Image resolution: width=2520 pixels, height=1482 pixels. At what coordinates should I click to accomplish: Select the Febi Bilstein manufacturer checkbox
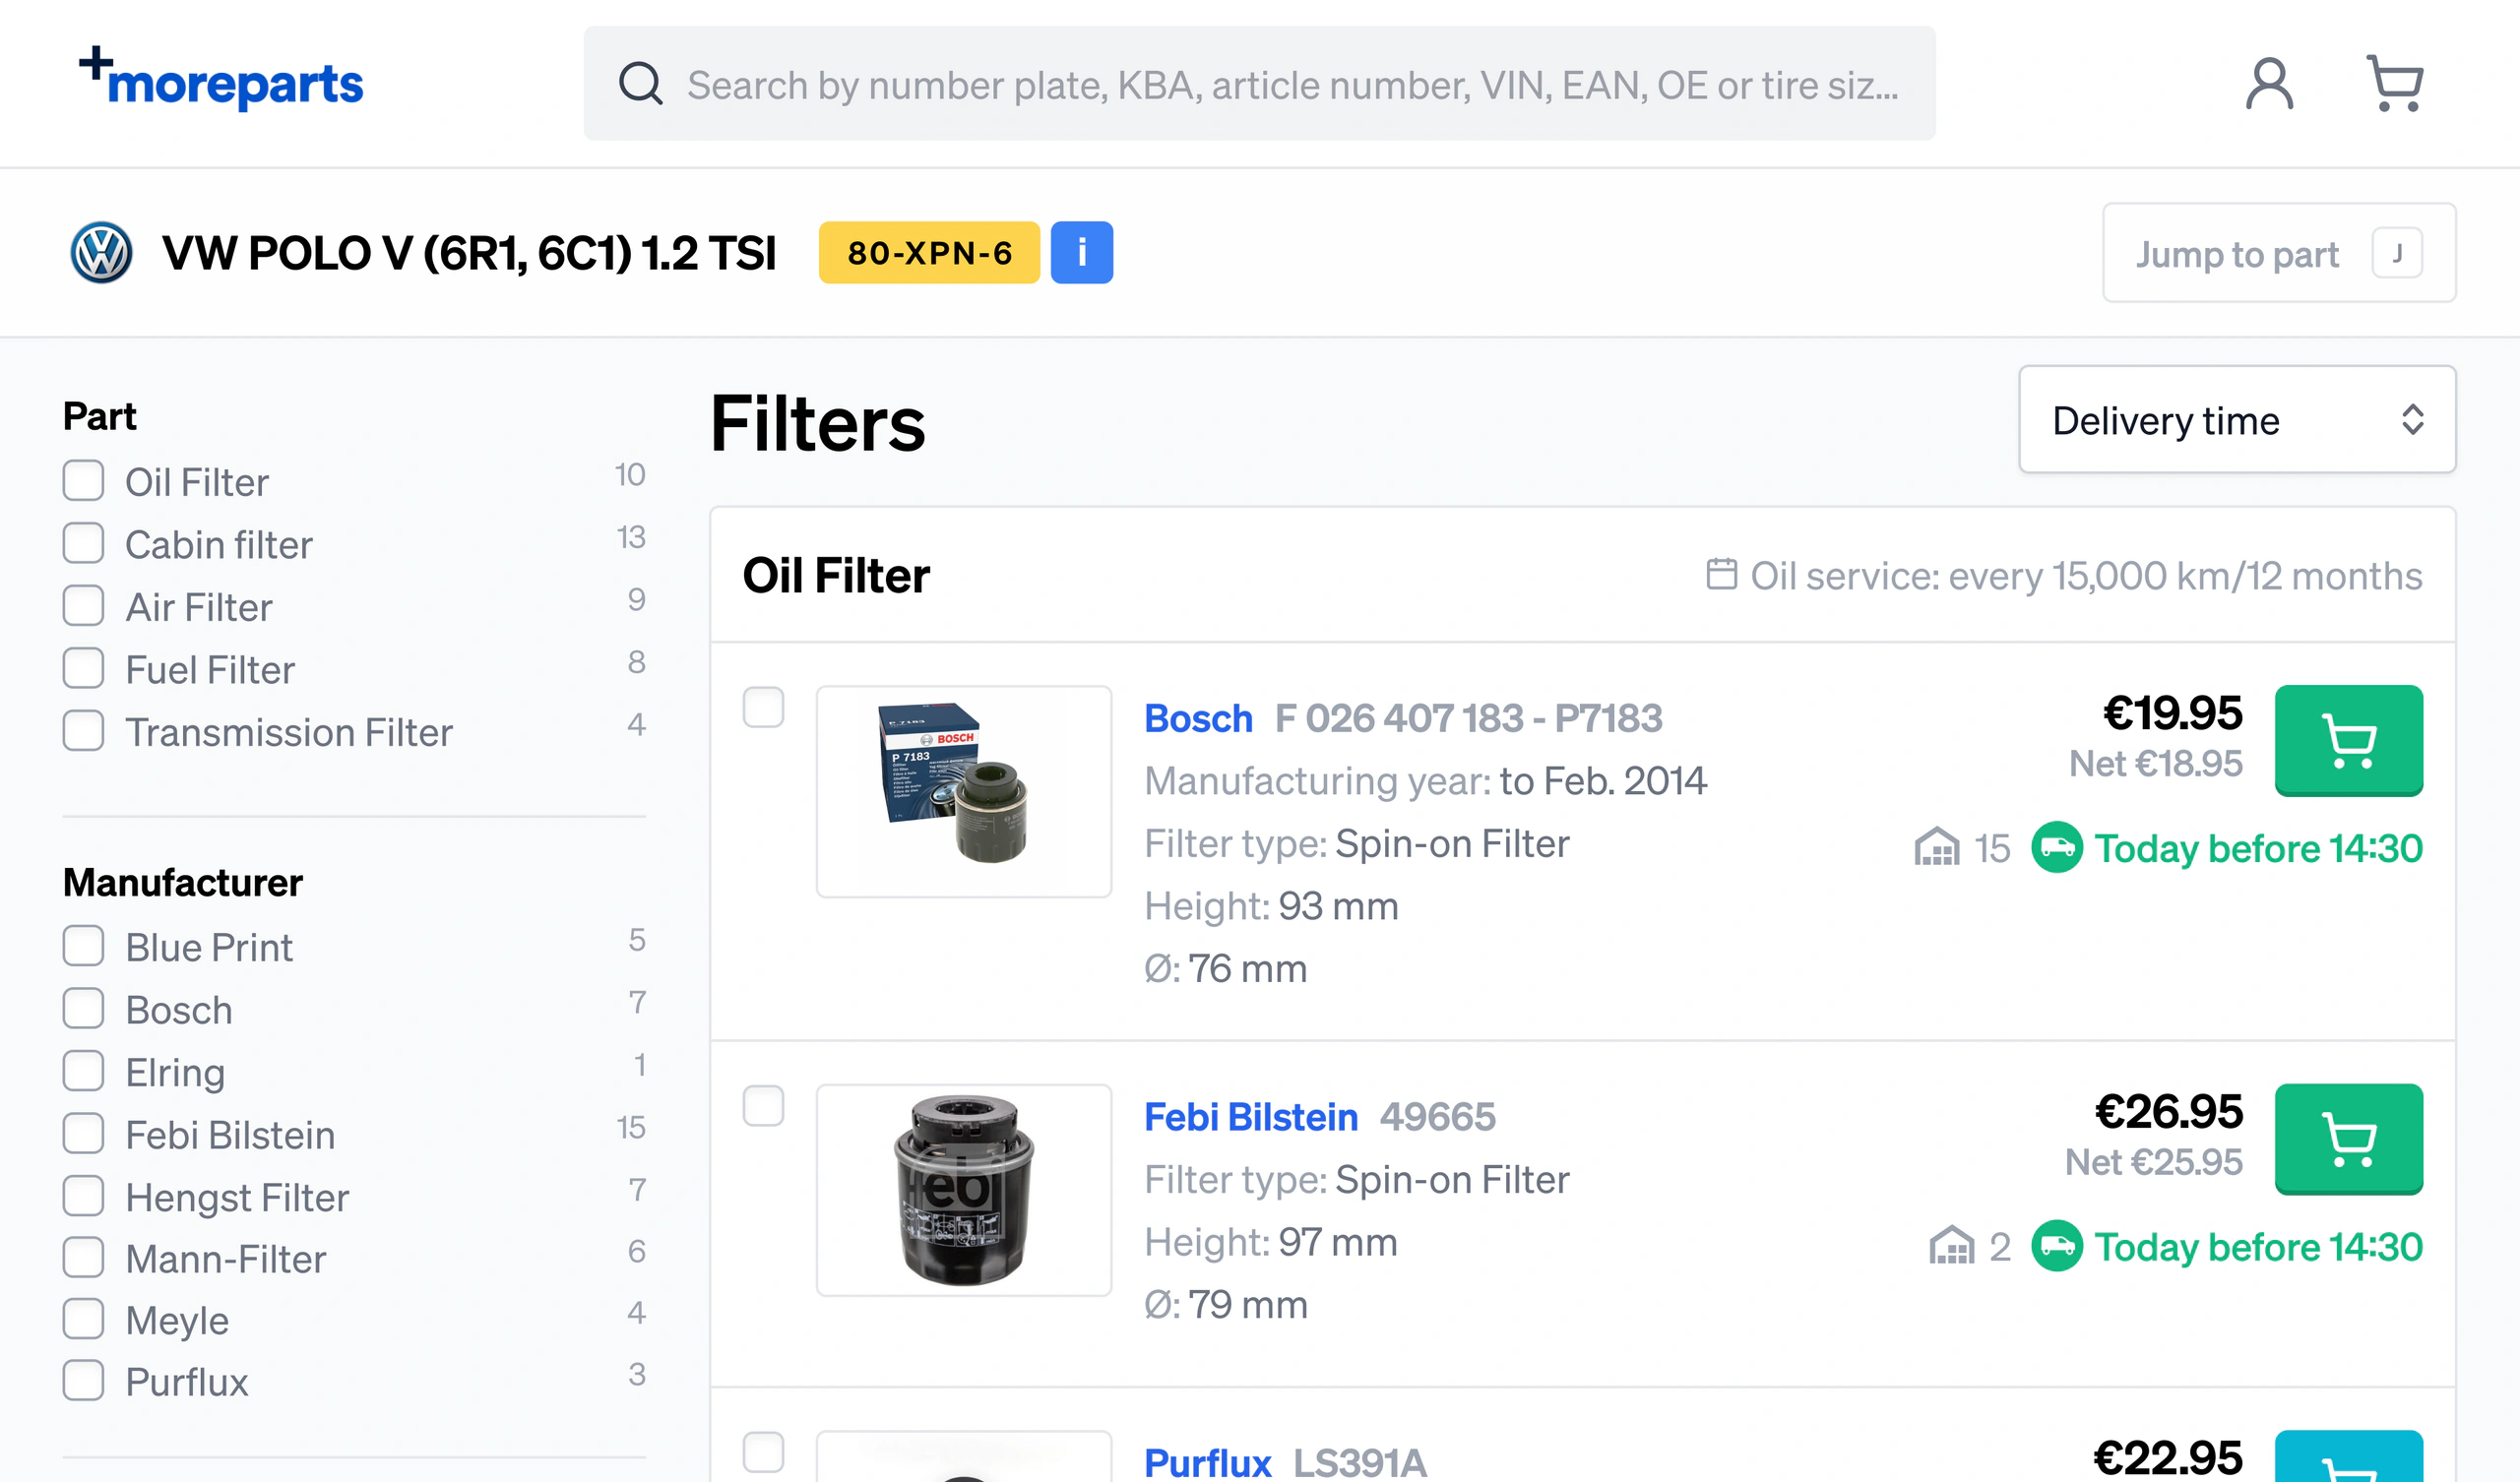click(x=83, y=1134)
